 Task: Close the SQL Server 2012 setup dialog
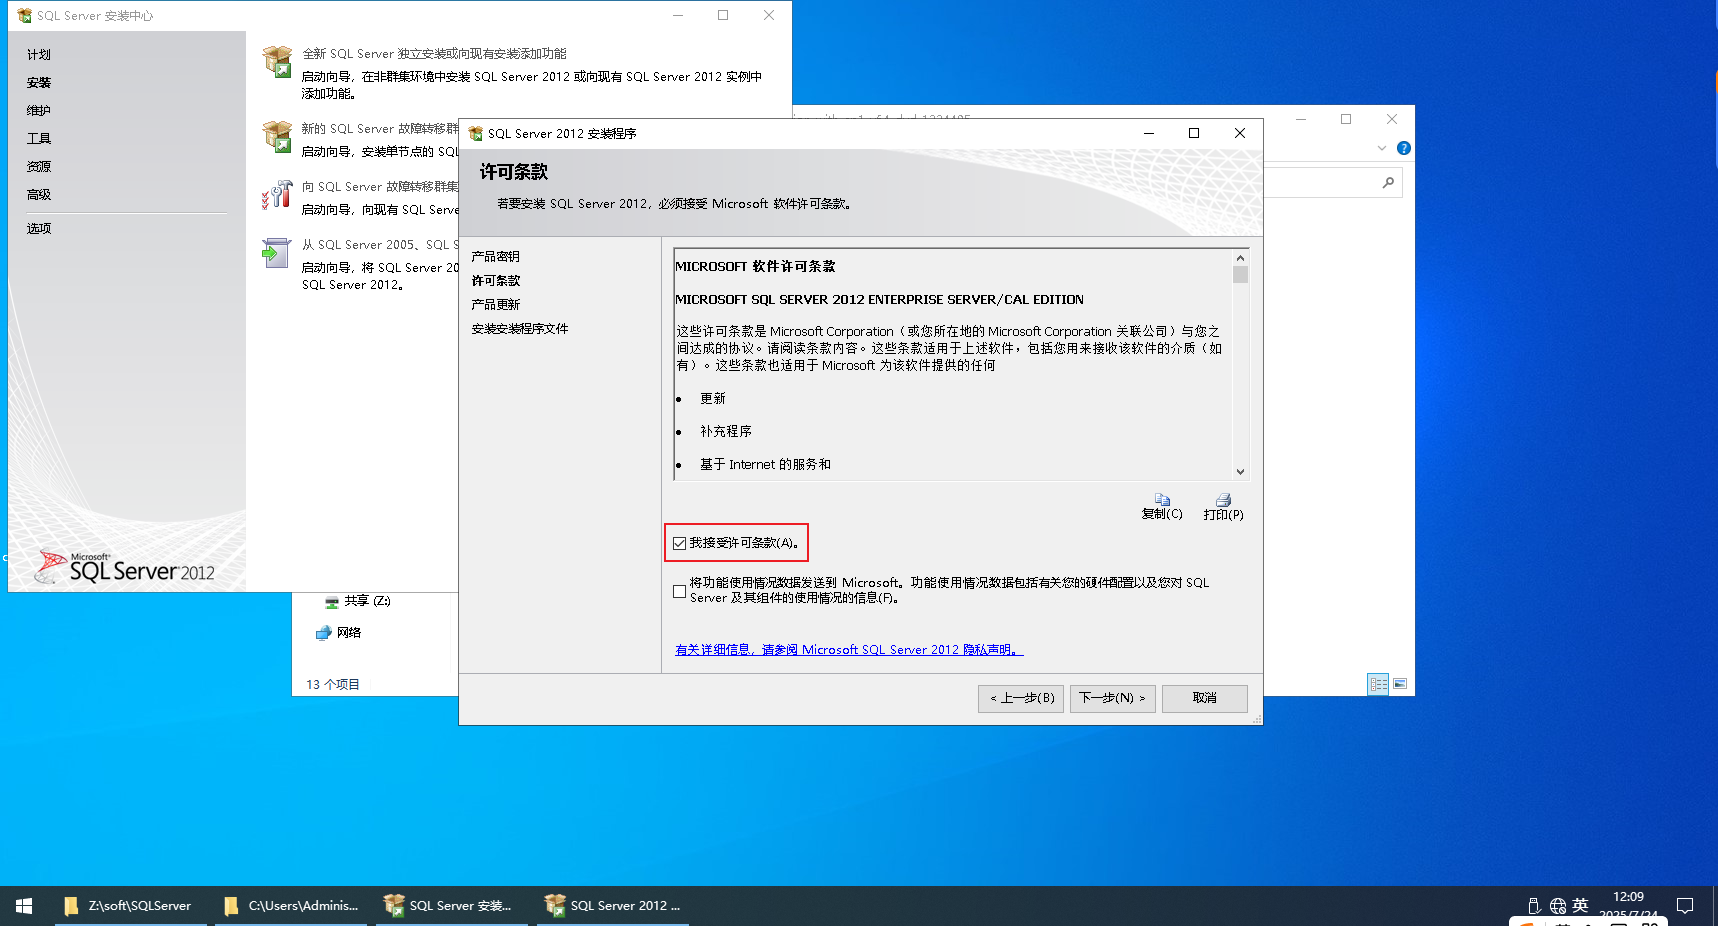[x=1240, y=133]
